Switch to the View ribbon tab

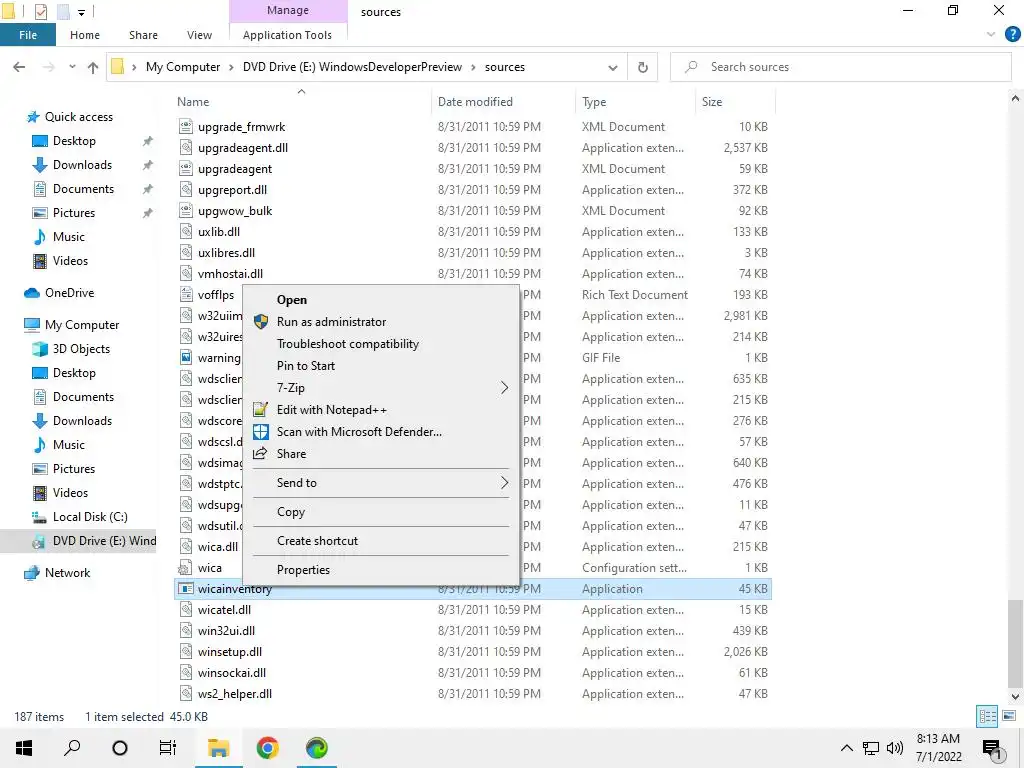[199, 35]
